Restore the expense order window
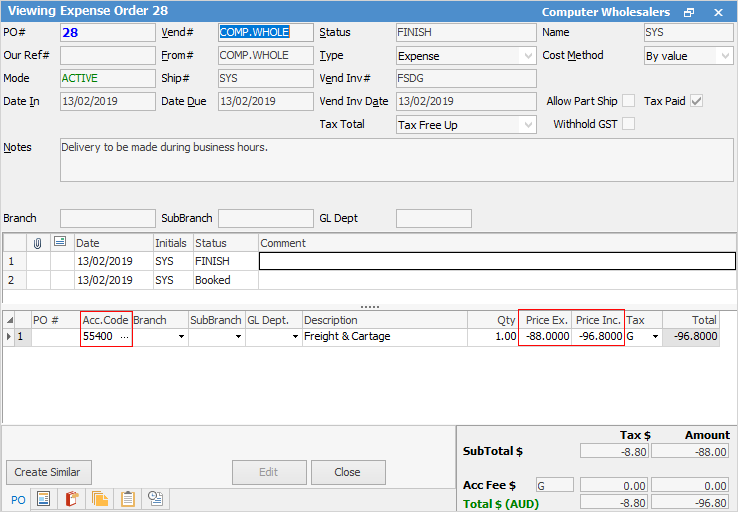 pyautogui.click(x=689, y=12)
